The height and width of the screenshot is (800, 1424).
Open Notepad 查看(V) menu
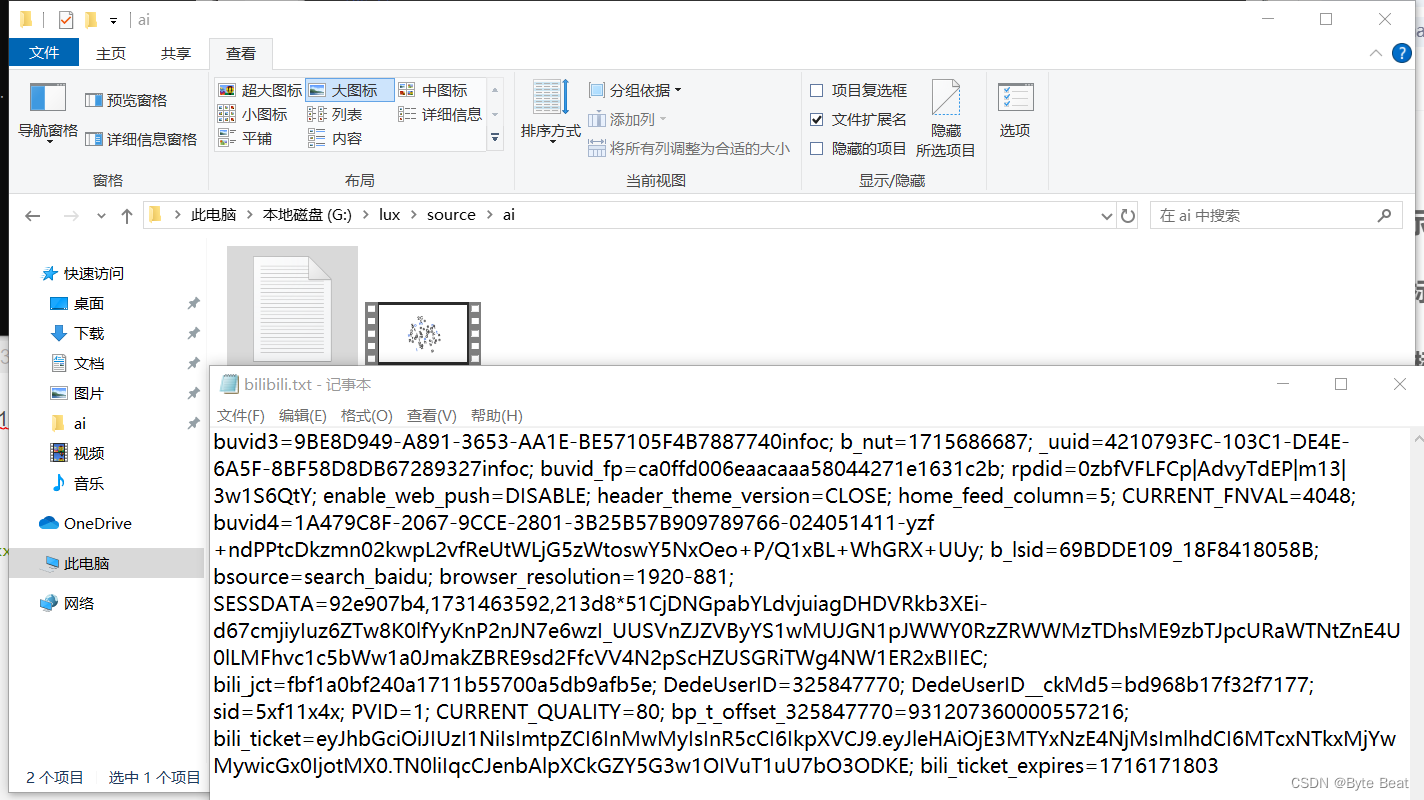432,415
